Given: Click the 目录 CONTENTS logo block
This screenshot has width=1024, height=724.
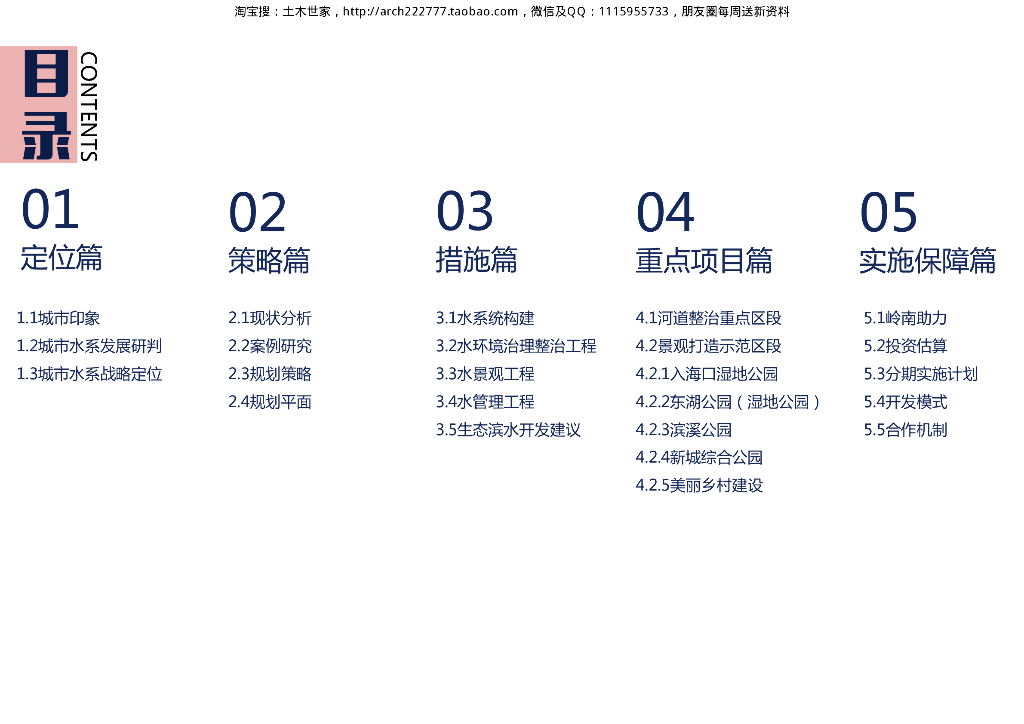Looking at the screenshot, I should (x=50, y=104).
